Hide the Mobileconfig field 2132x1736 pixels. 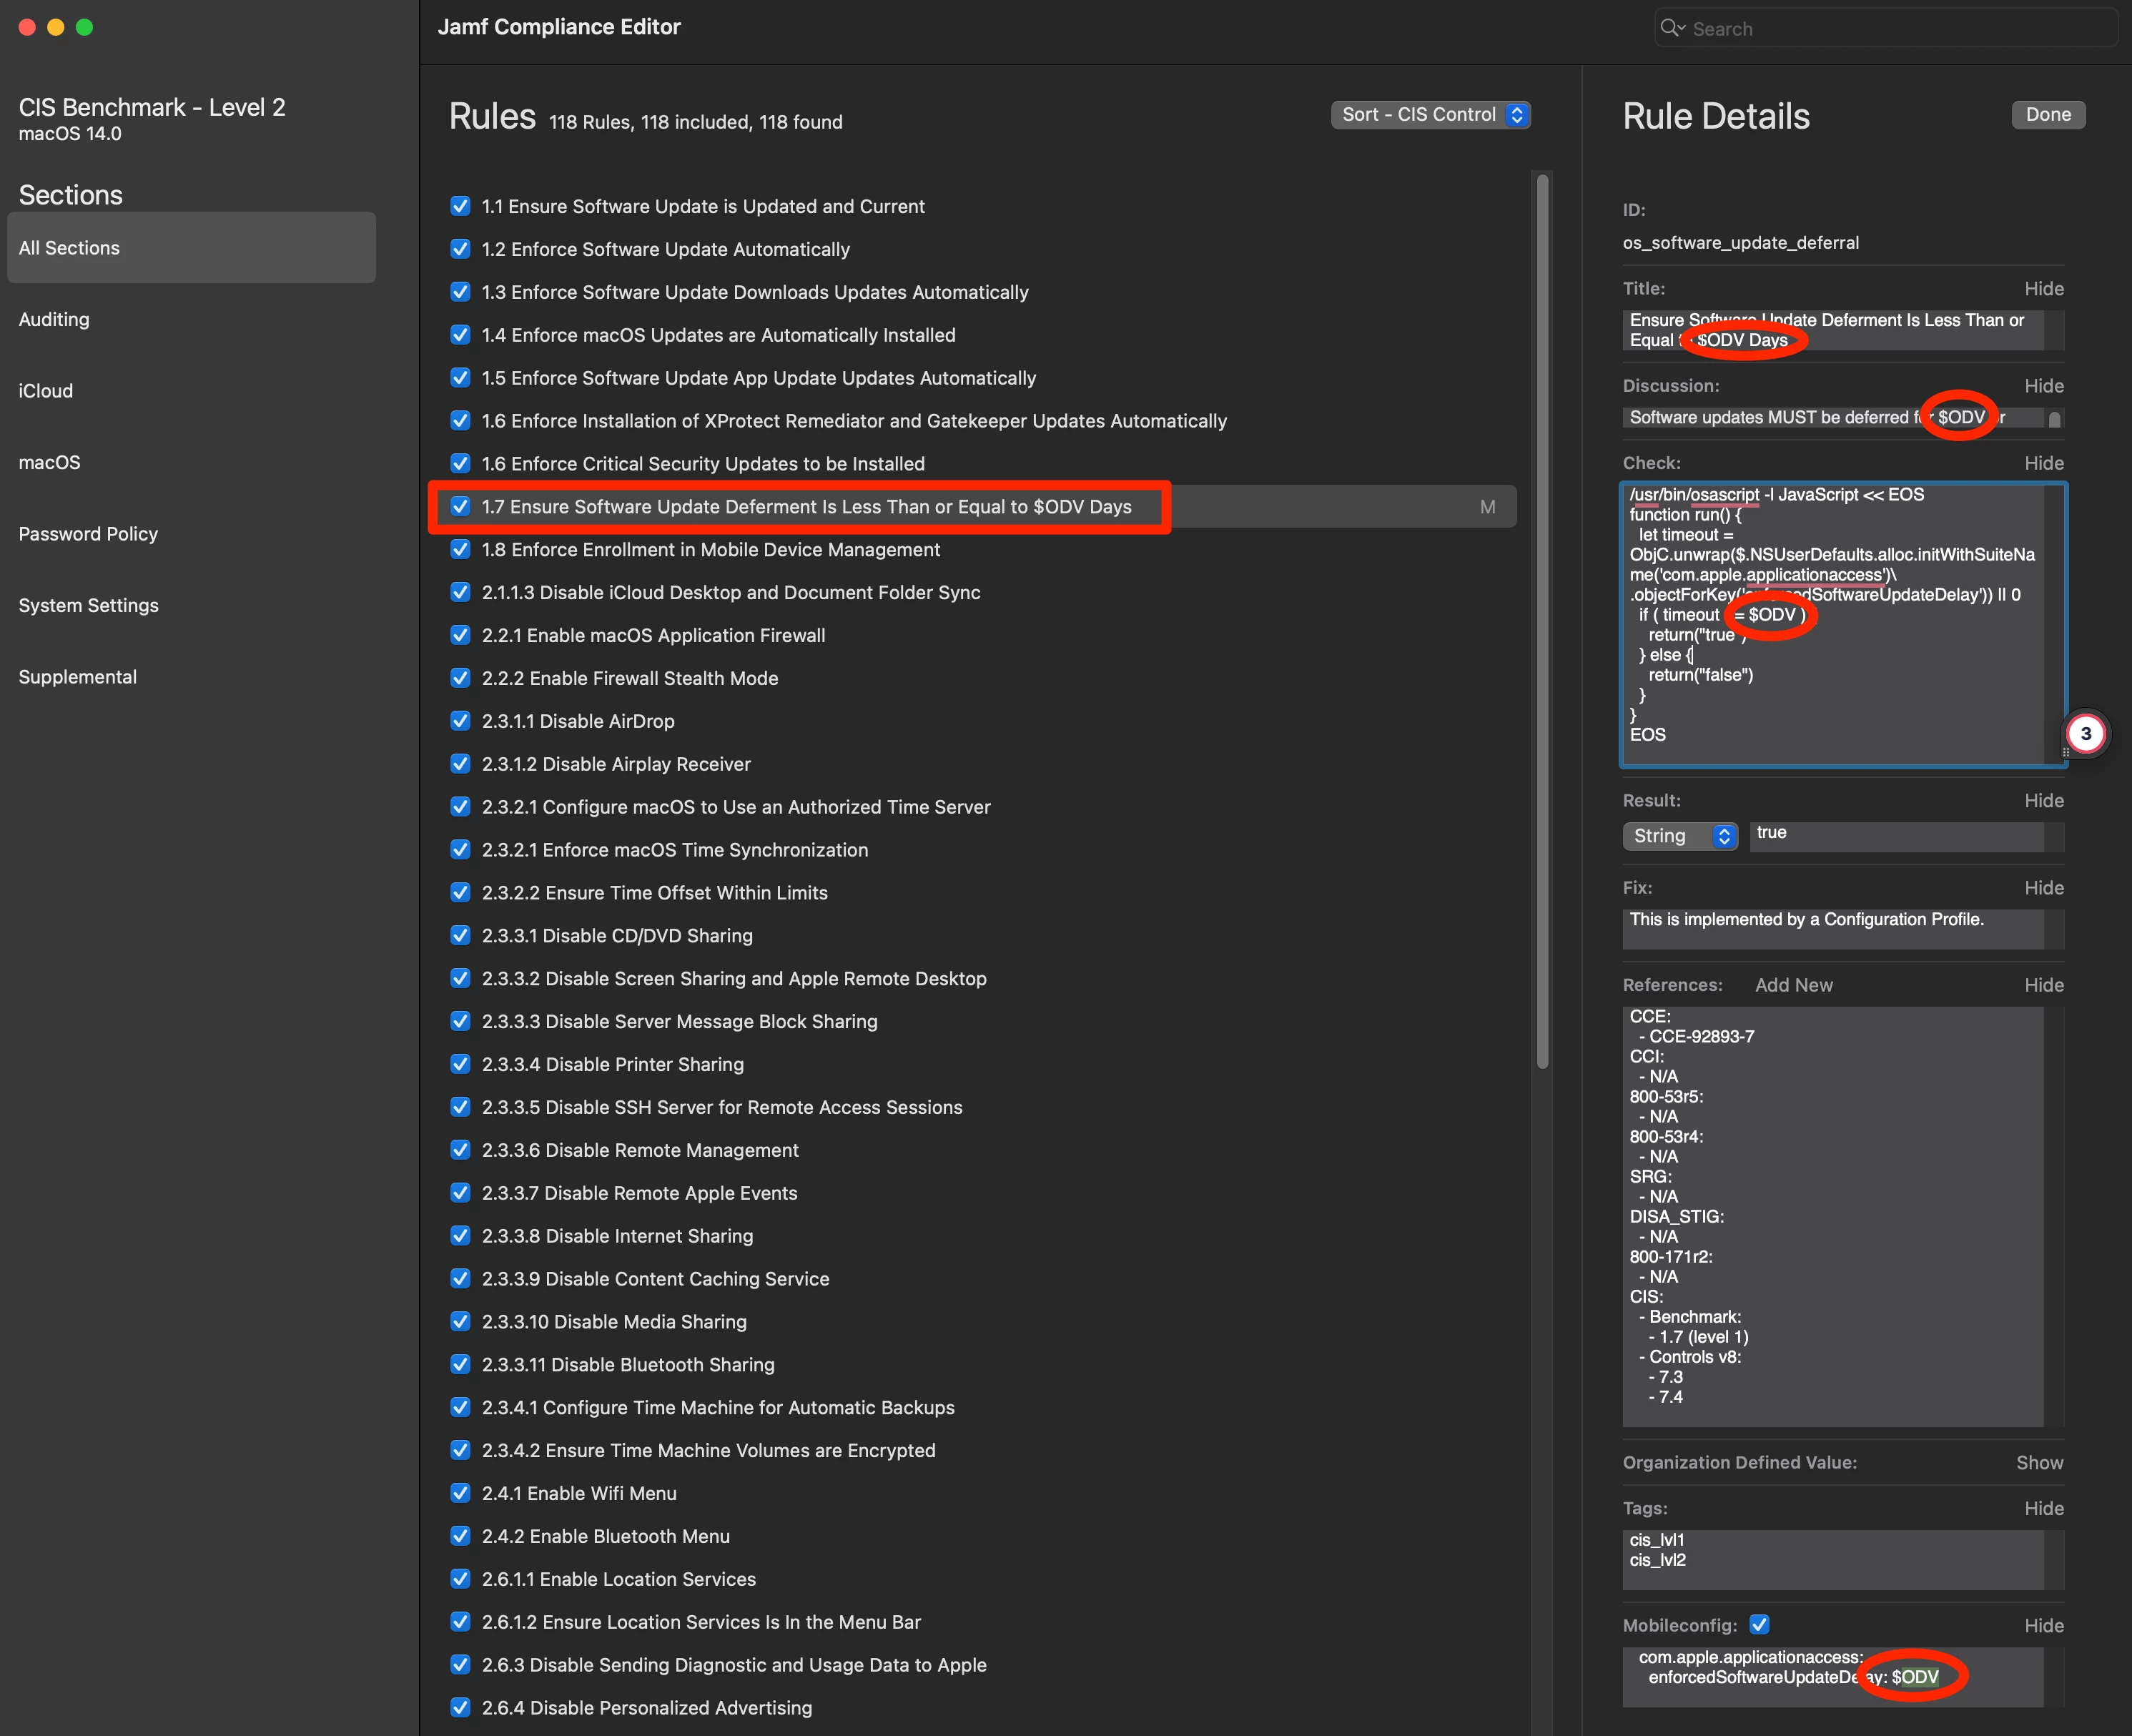point(2044,1626)
